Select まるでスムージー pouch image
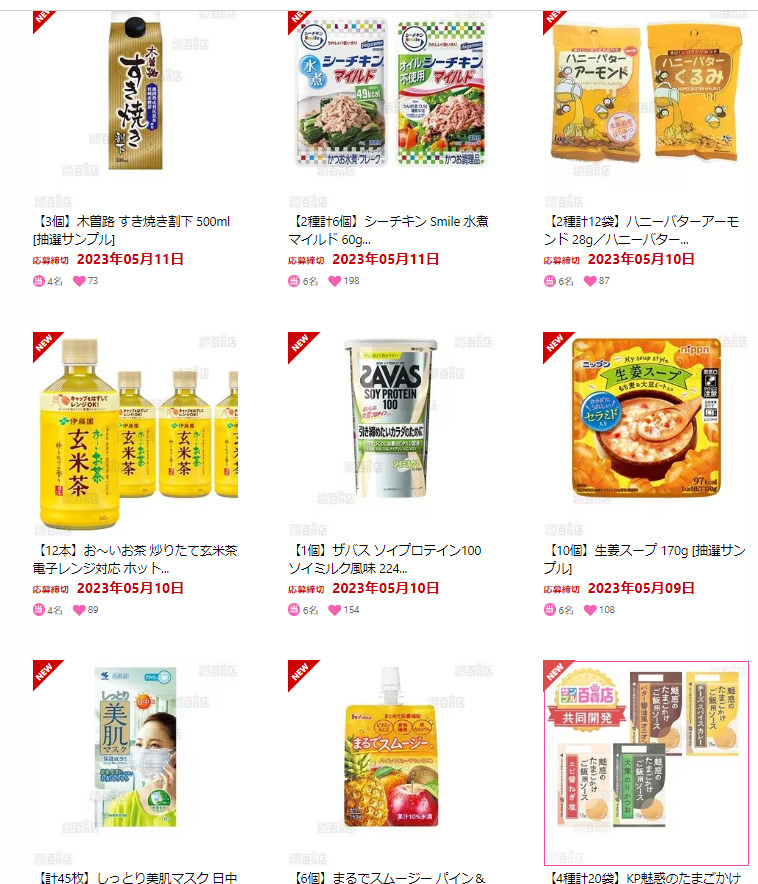This screenshot has height=884, width=758. [391, 747]
